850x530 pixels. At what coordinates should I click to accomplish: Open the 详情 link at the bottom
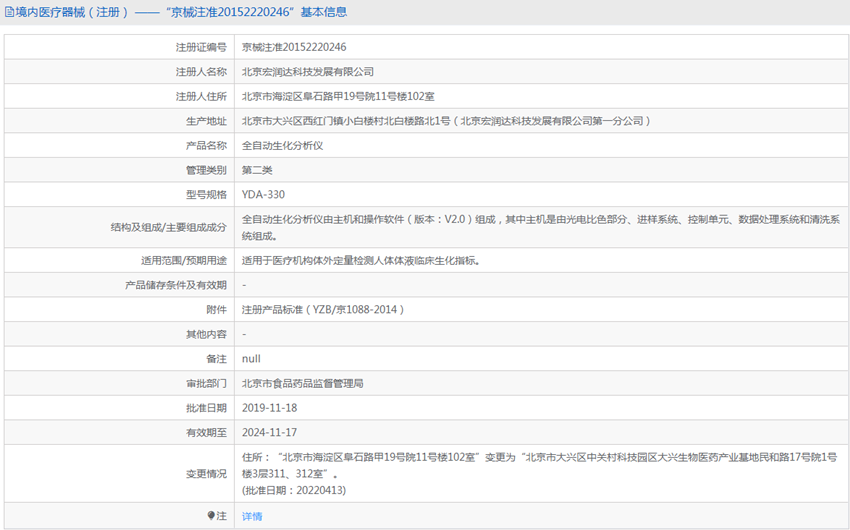(x=252, y=516)
